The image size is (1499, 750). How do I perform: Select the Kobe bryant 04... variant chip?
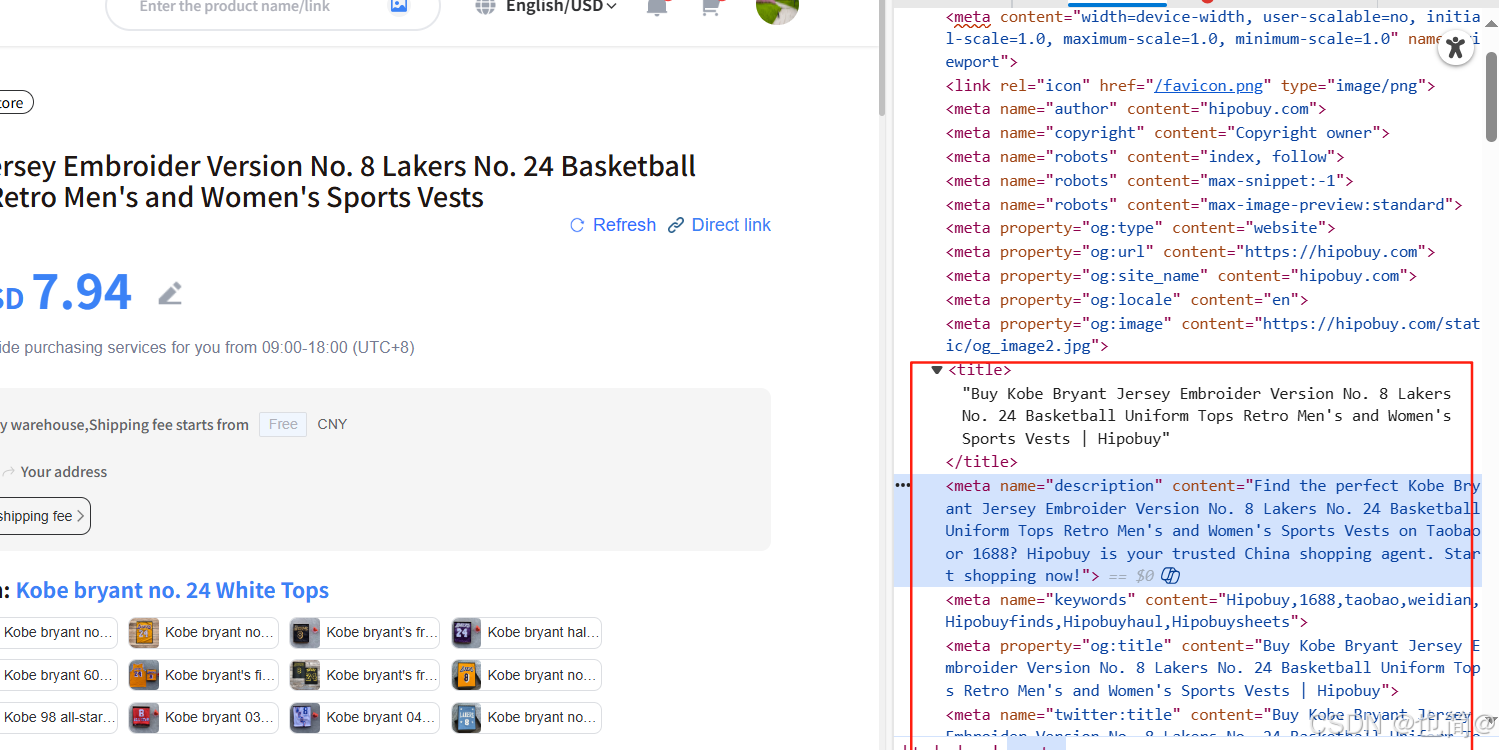(x=365, y=717)
